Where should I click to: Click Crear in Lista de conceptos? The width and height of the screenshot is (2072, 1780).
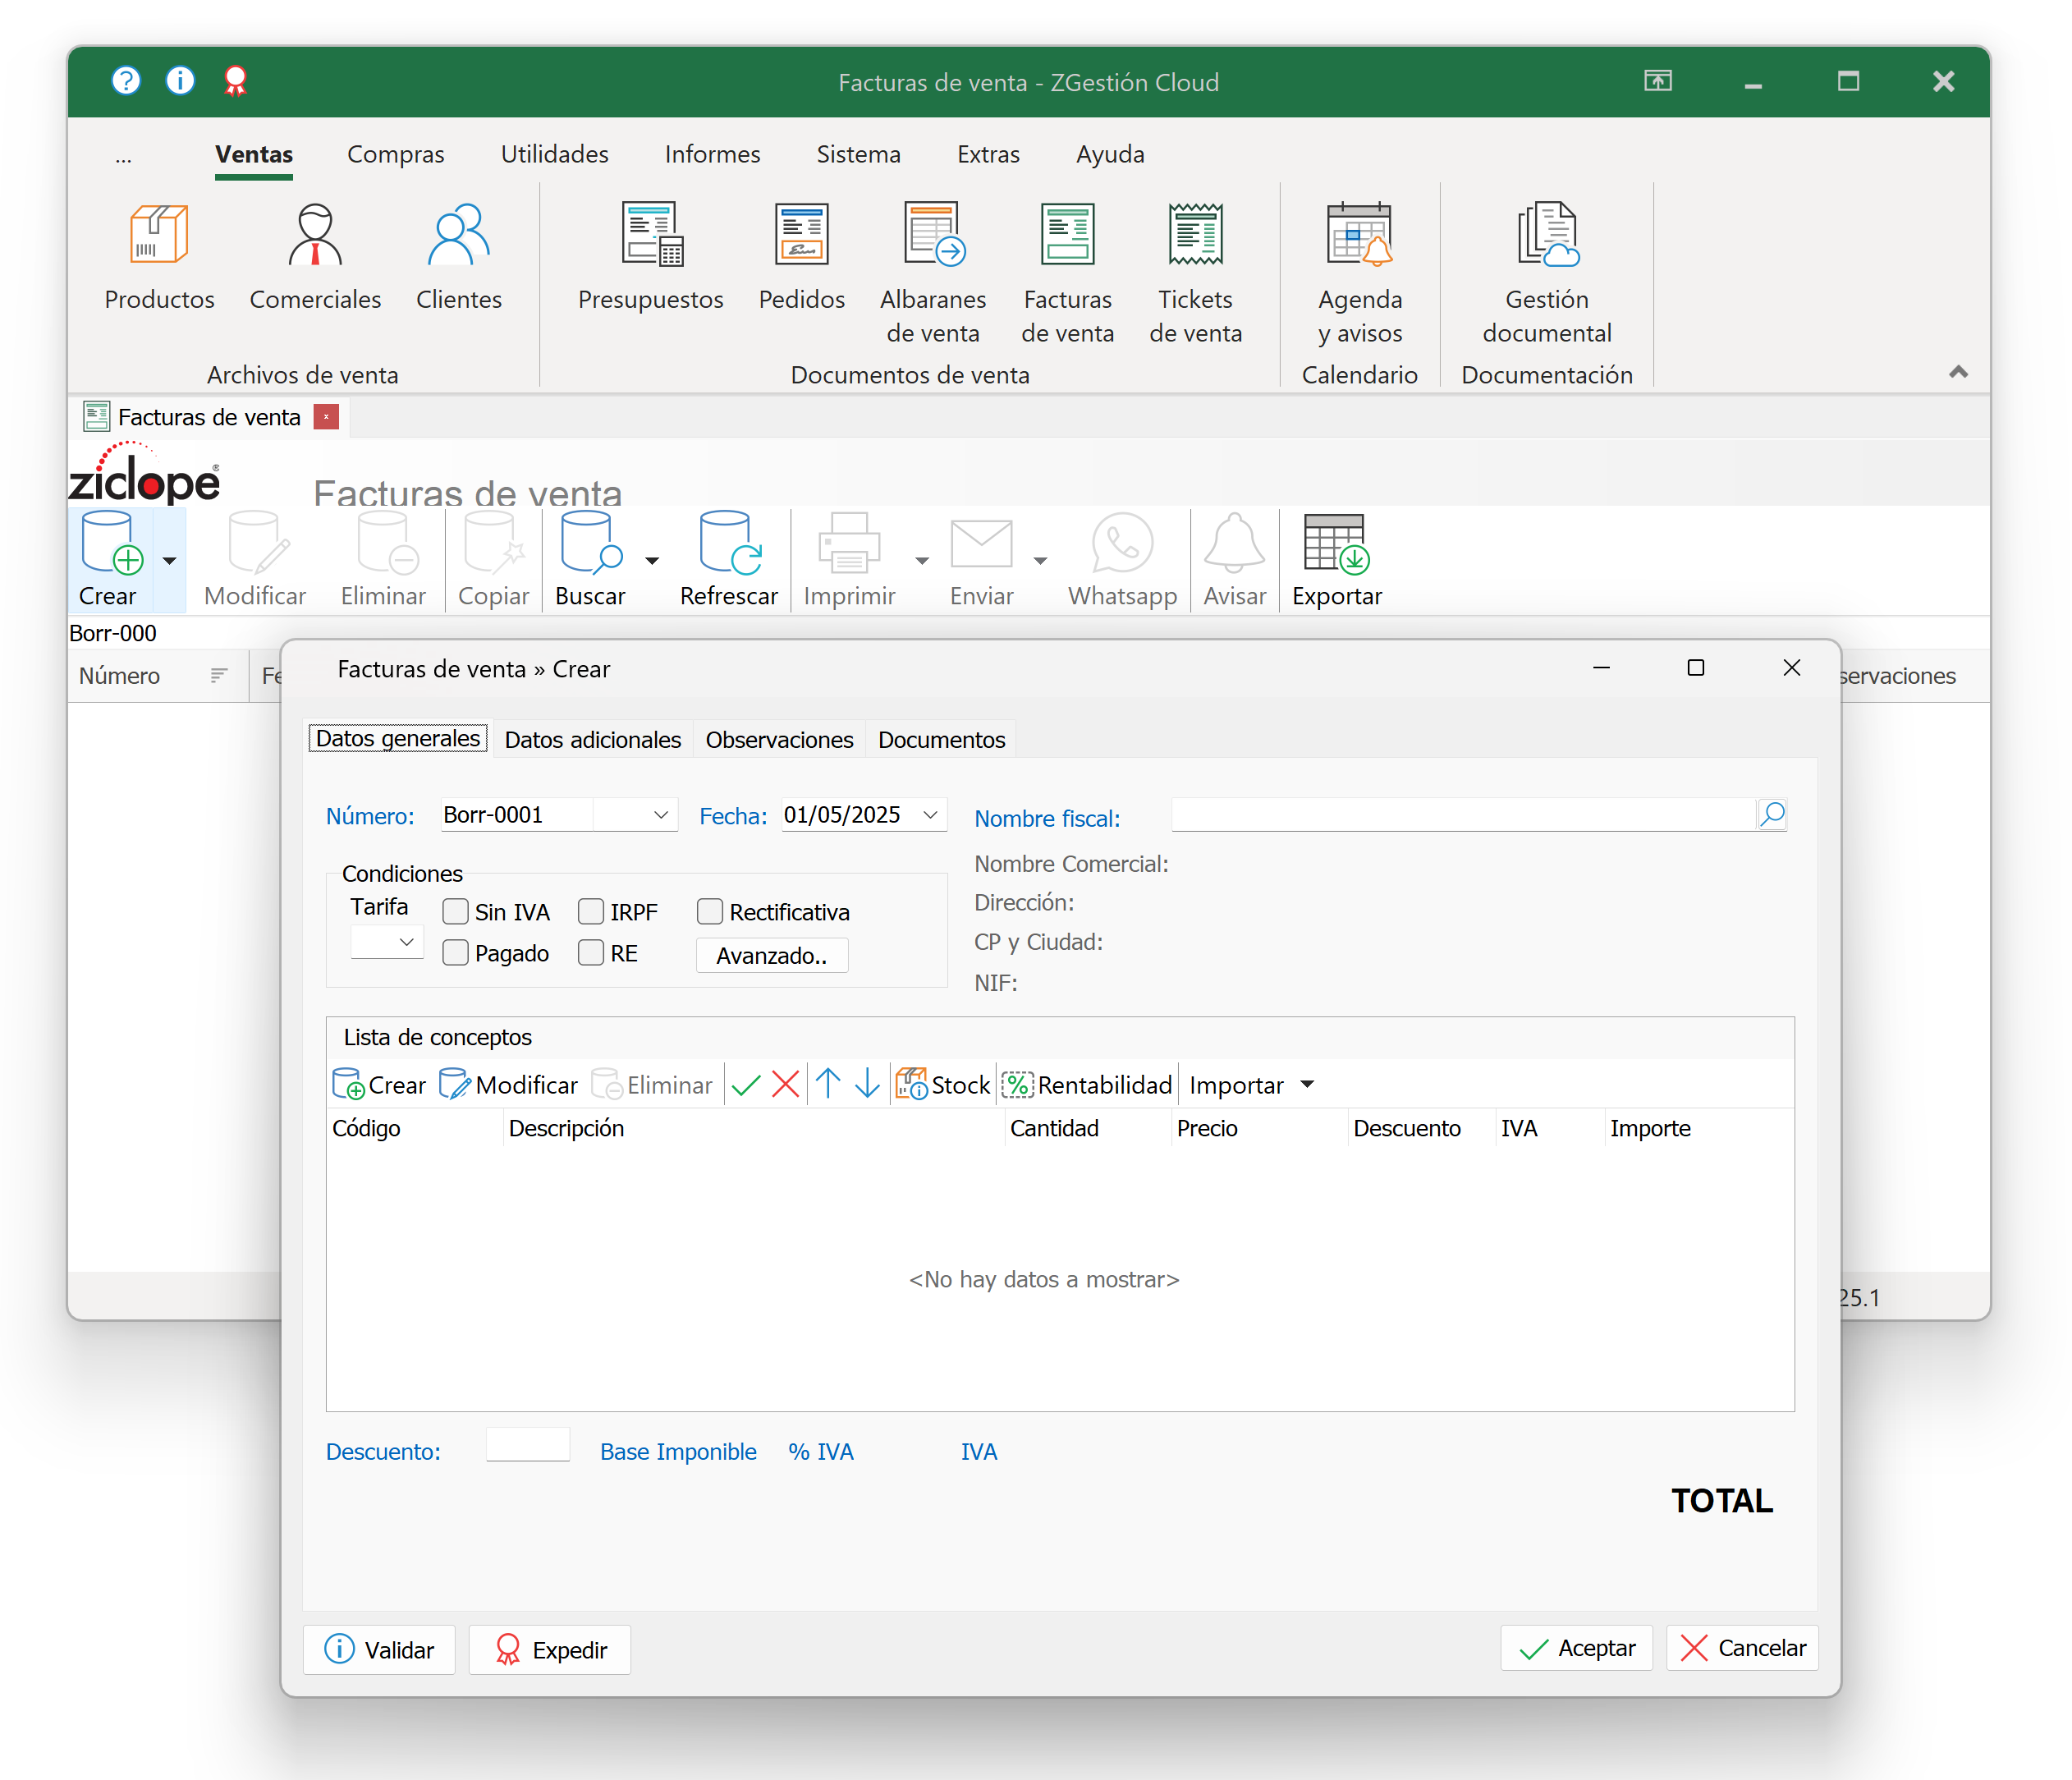379,1085
